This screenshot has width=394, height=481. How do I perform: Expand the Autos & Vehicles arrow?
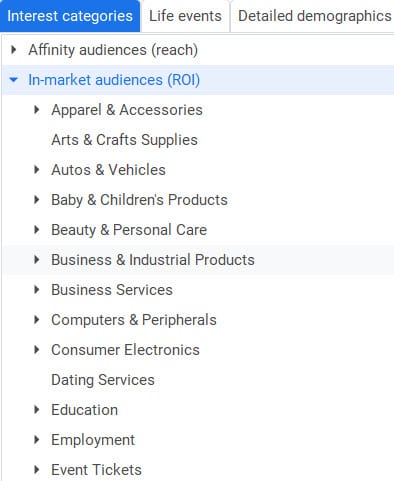click(37, 170)
